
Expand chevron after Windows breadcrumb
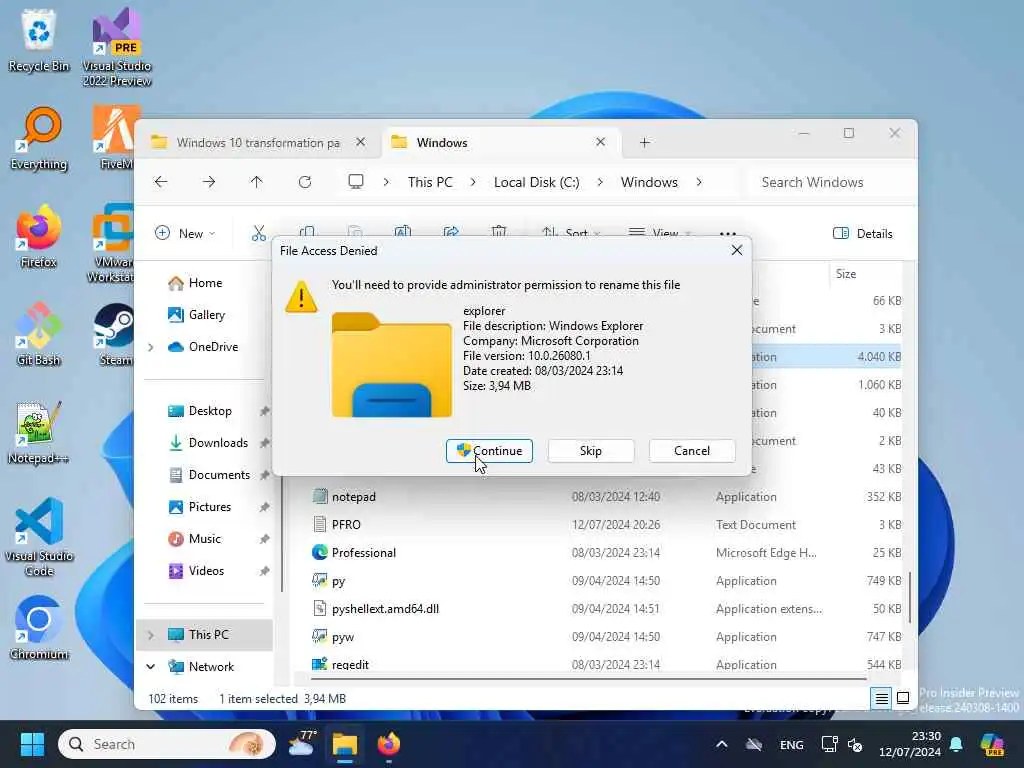[x=699, y=182]
